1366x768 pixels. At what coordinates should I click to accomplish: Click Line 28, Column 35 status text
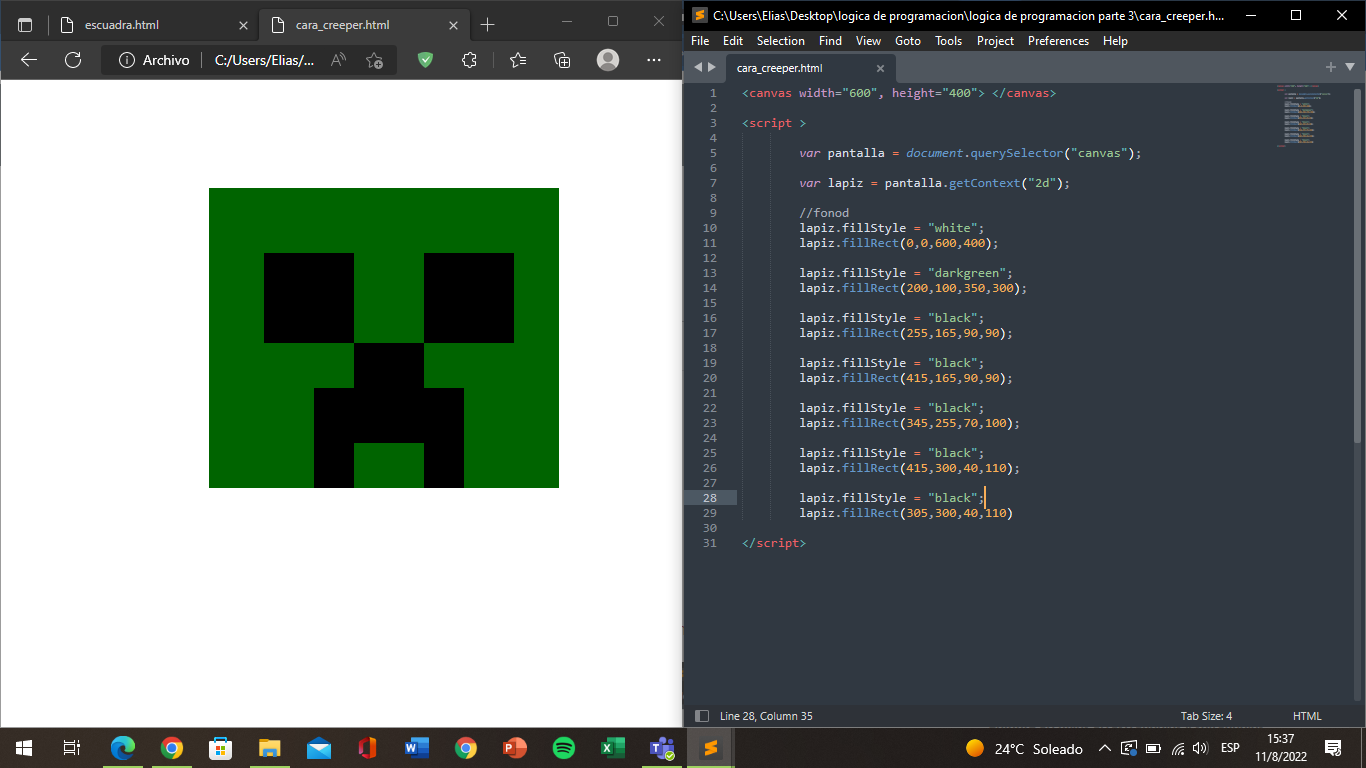[766, 716]
